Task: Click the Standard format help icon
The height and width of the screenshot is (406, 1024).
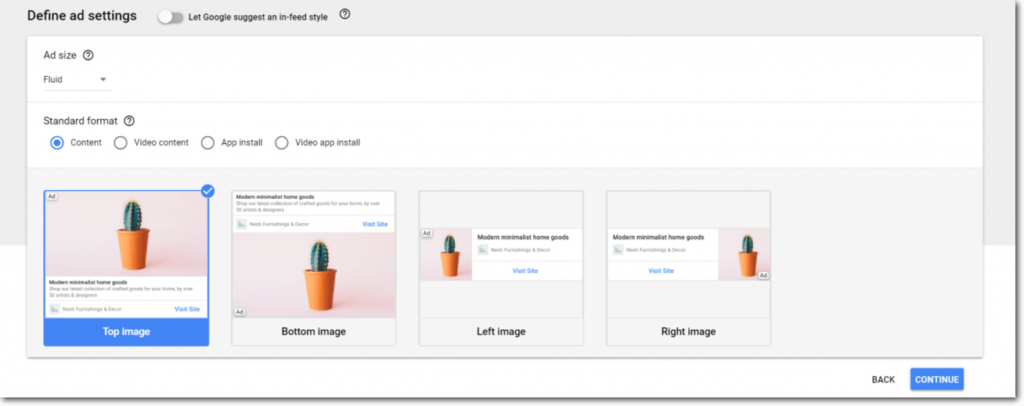Action: tap(129, 121)
